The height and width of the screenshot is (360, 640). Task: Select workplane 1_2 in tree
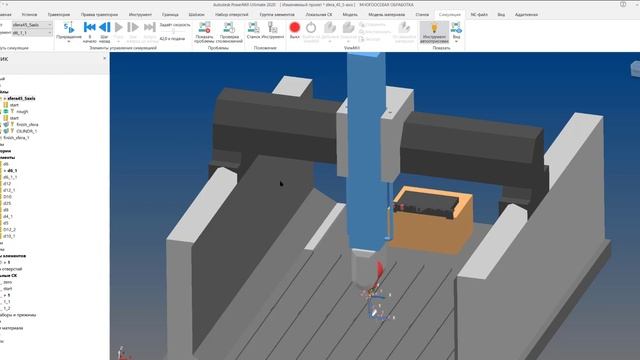click(x=7, y=308)
